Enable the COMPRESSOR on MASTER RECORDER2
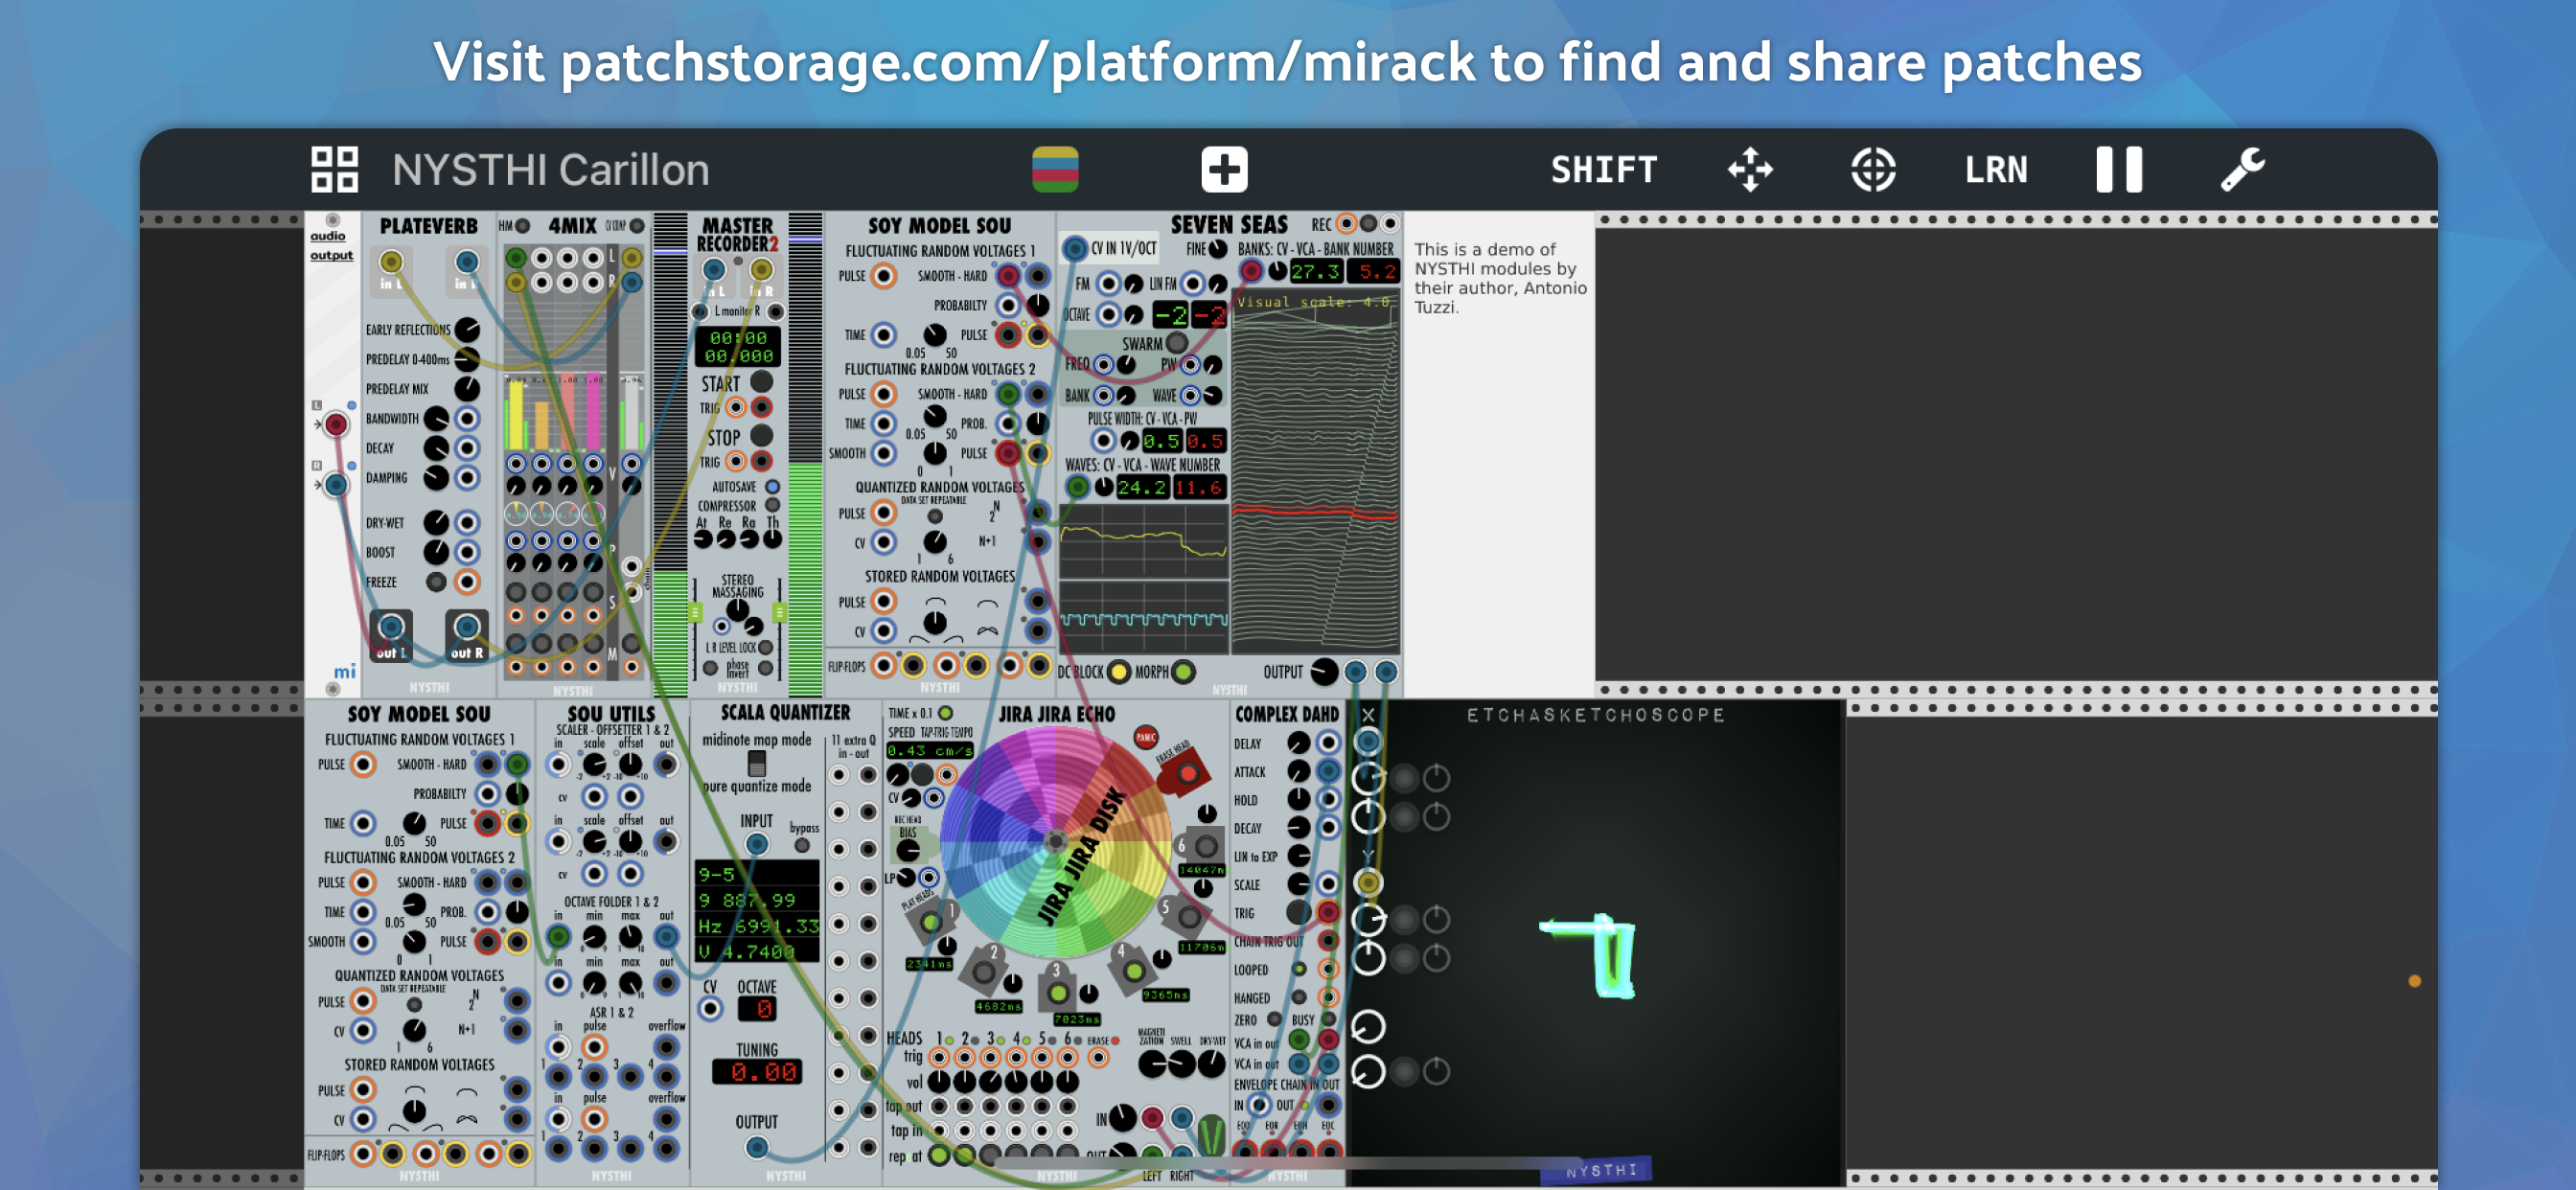Image resolution: width=2576 pixels, height=1190 pixels. point(772,506)
